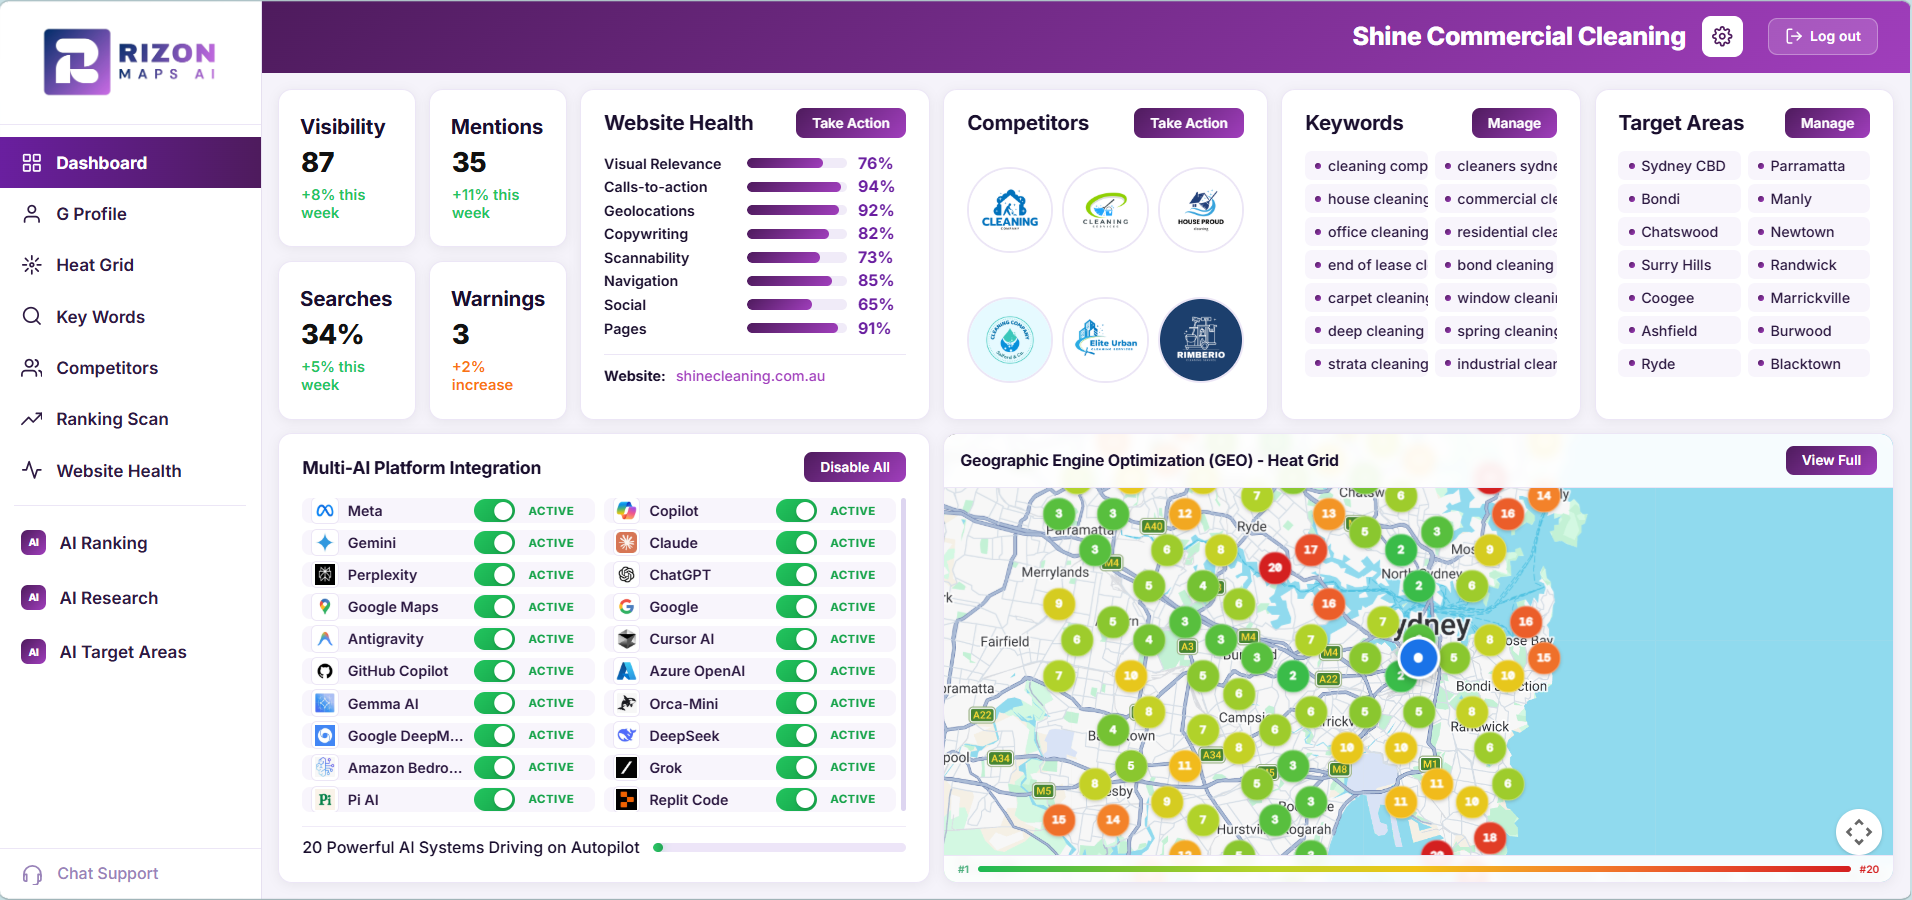
Task: Click the headset Chat Support icon
Action: click(x=32, y=874)
